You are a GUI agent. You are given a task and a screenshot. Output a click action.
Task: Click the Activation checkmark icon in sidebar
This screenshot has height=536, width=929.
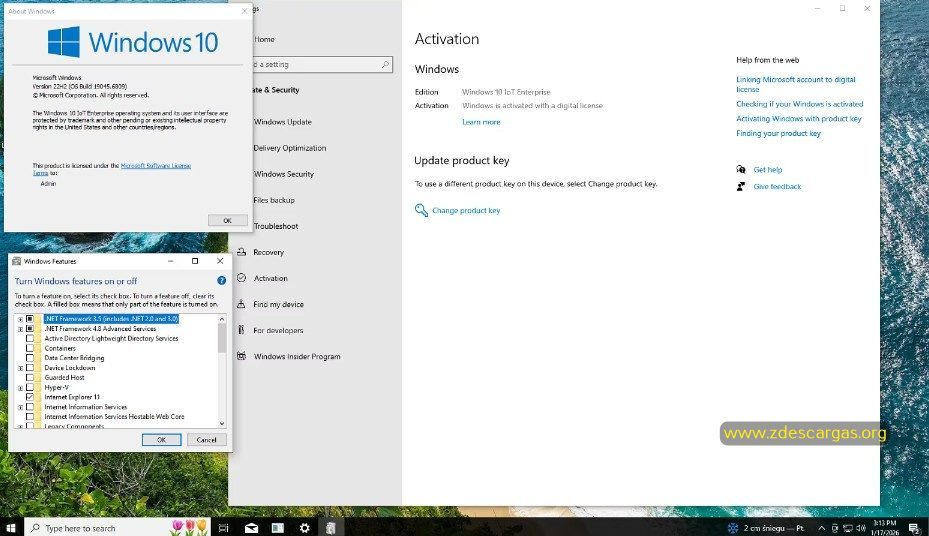(241, 278)
